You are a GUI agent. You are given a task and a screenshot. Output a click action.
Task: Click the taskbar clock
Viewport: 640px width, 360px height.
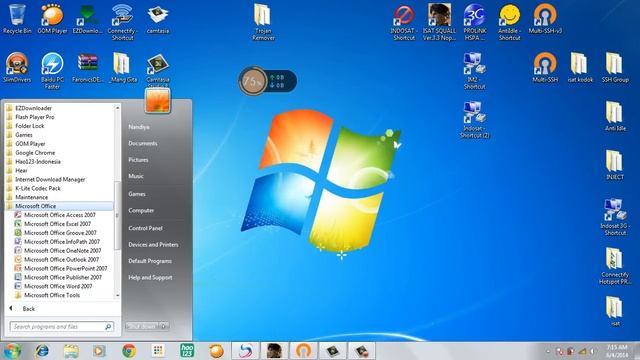[617, 351]
